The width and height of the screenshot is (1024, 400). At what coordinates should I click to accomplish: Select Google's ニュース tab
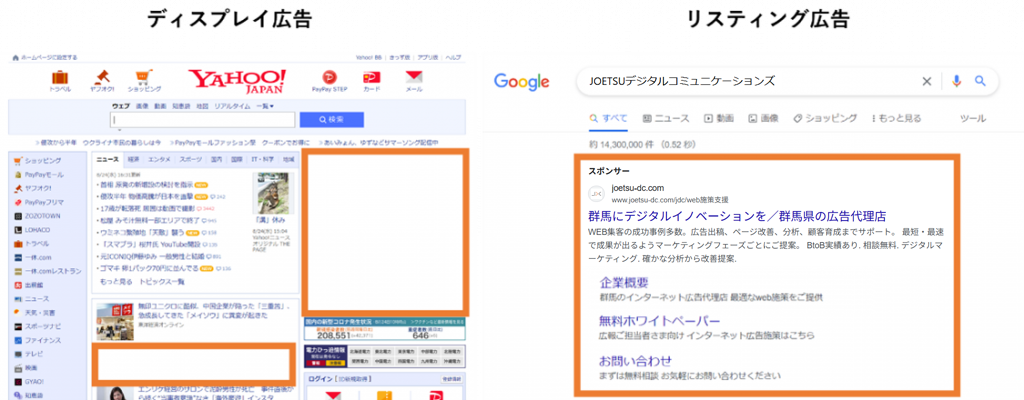click(x=666, y=118)
